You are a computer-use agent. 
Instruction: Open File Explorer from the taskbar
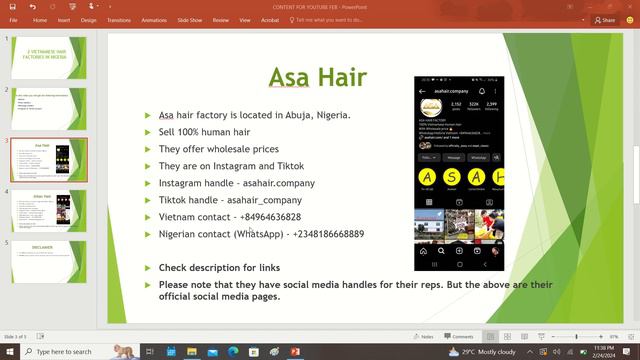(x=191, y=351)
